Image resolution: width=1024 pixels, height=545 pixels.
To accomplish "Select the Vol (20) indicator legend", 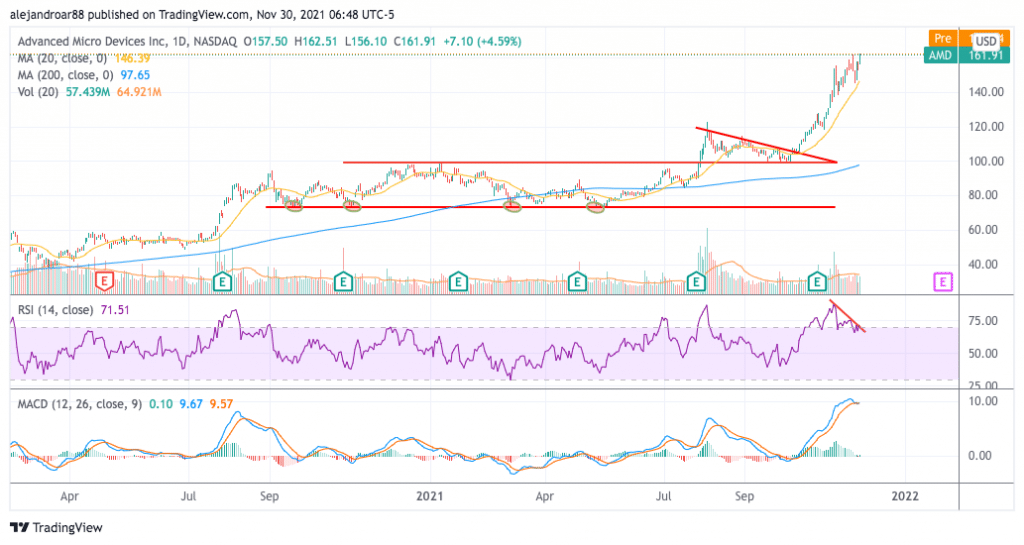I will (x=39, y=92).
